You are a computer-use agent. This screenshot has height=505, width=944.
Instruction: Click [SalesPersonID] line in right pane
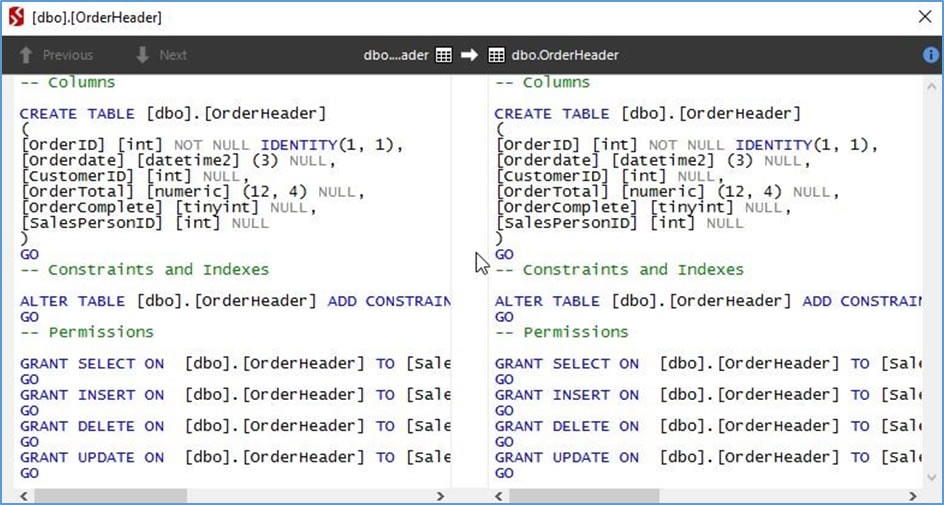(620, 223)
